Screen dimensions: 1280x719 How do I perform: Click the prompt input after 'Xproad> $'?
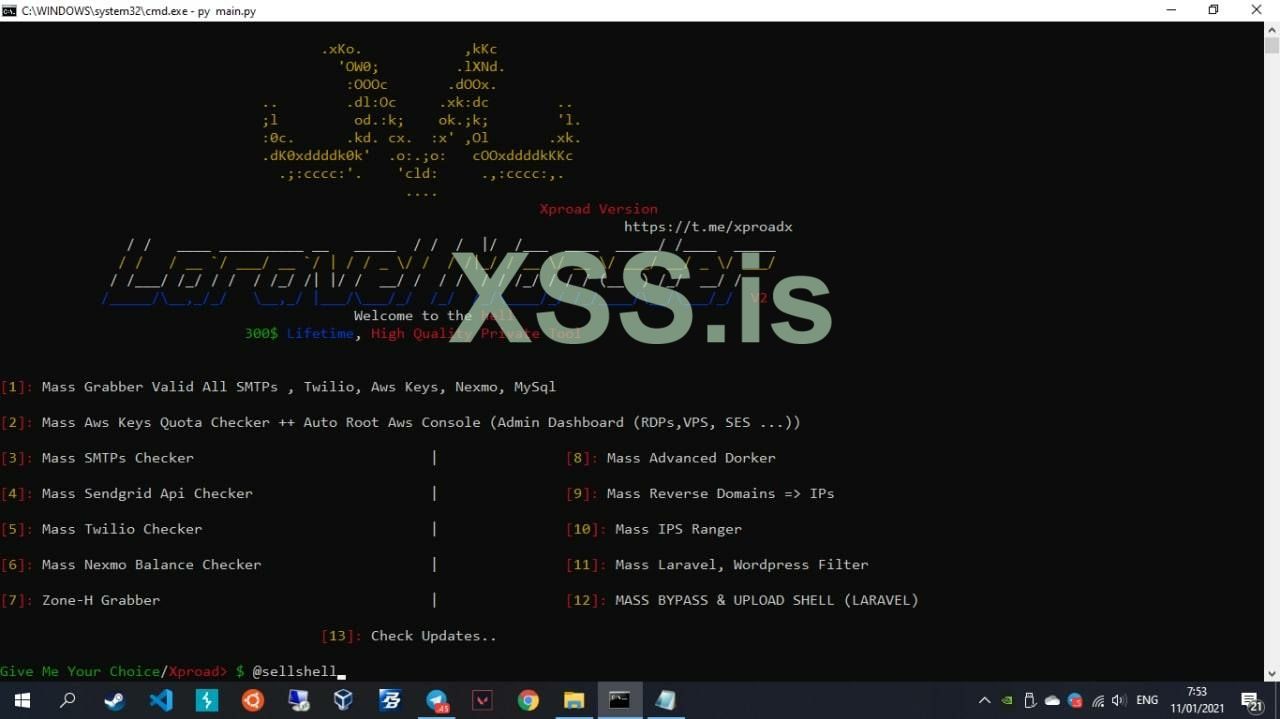click(x=294, y=671)
